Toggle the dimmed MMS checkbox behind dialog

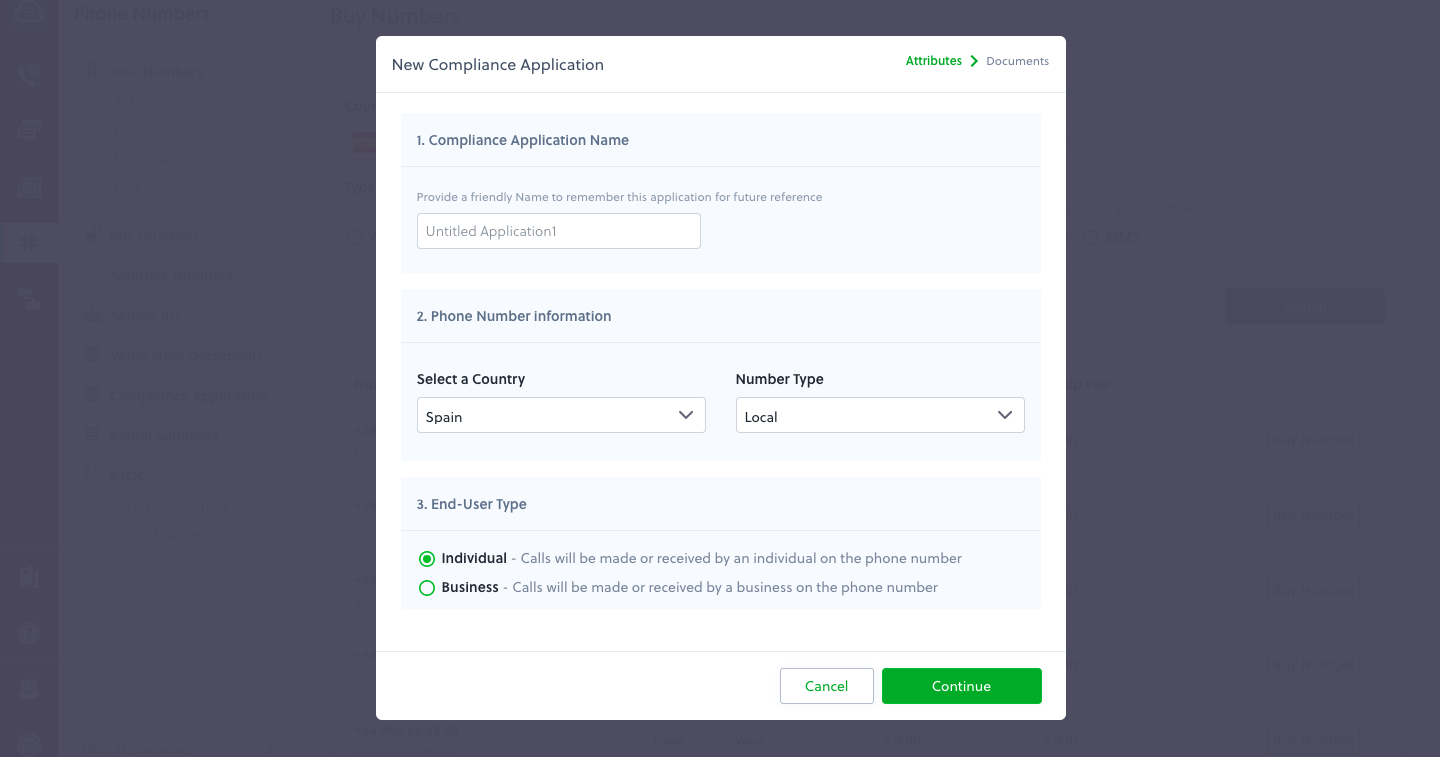coord(1092,238)
